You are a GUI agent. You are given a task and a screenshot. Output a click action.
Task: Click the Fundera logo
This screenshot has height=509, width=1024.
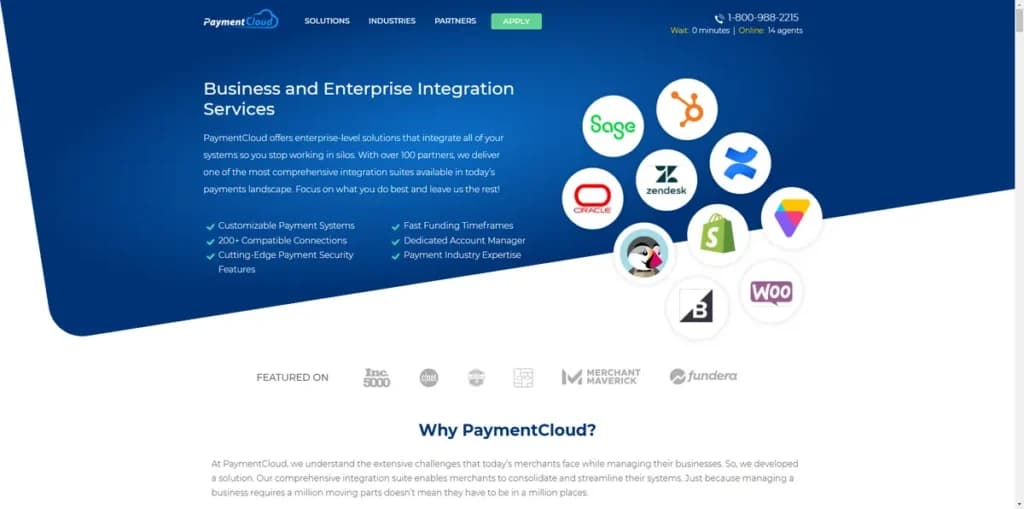click(703, 376)
